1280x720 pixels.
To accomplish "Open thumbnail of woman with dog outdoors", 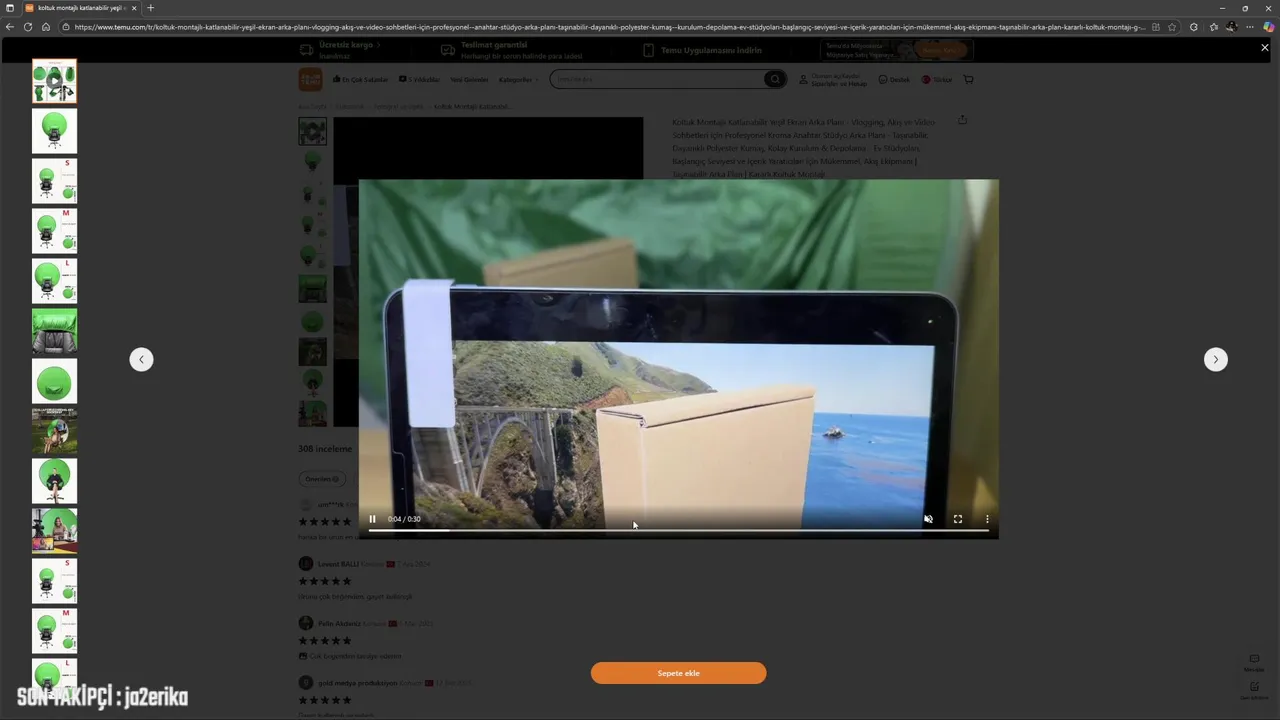I will click(x=54, y=431).
